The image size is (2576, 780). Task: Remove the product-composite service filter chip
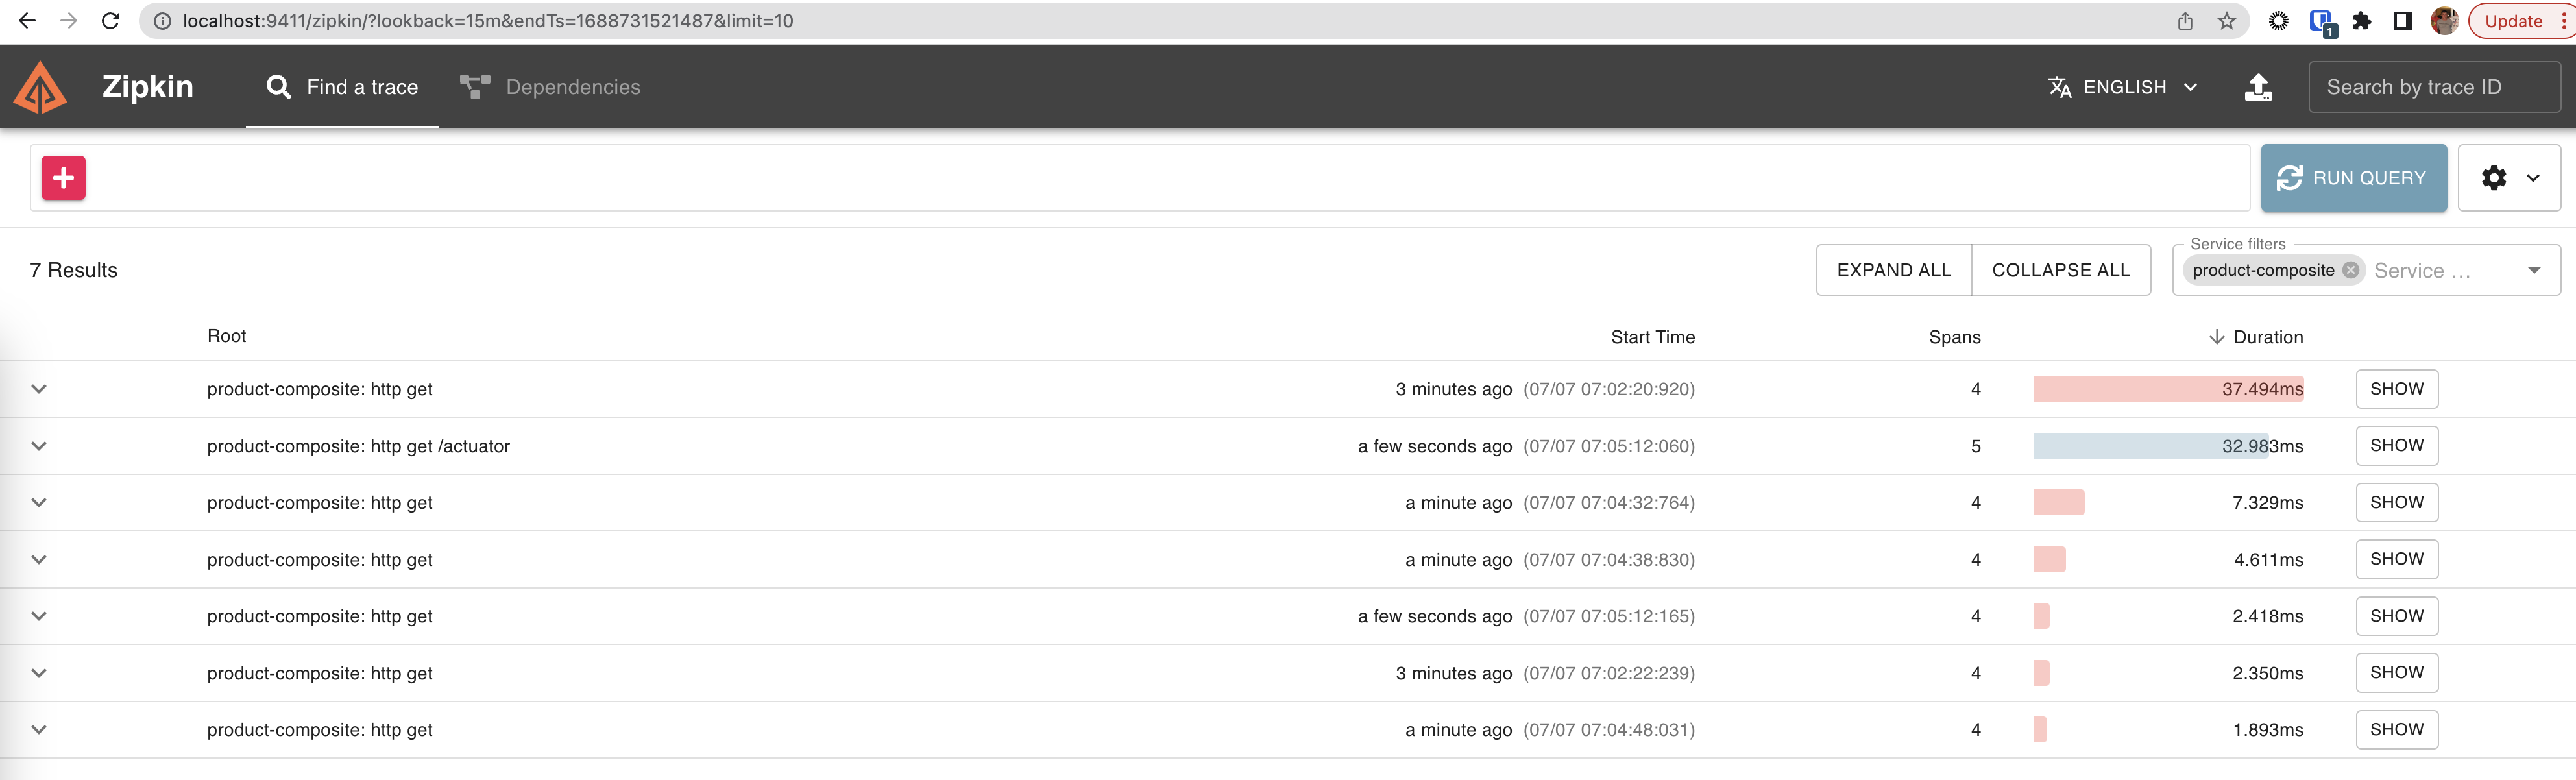pos(2351,269)
